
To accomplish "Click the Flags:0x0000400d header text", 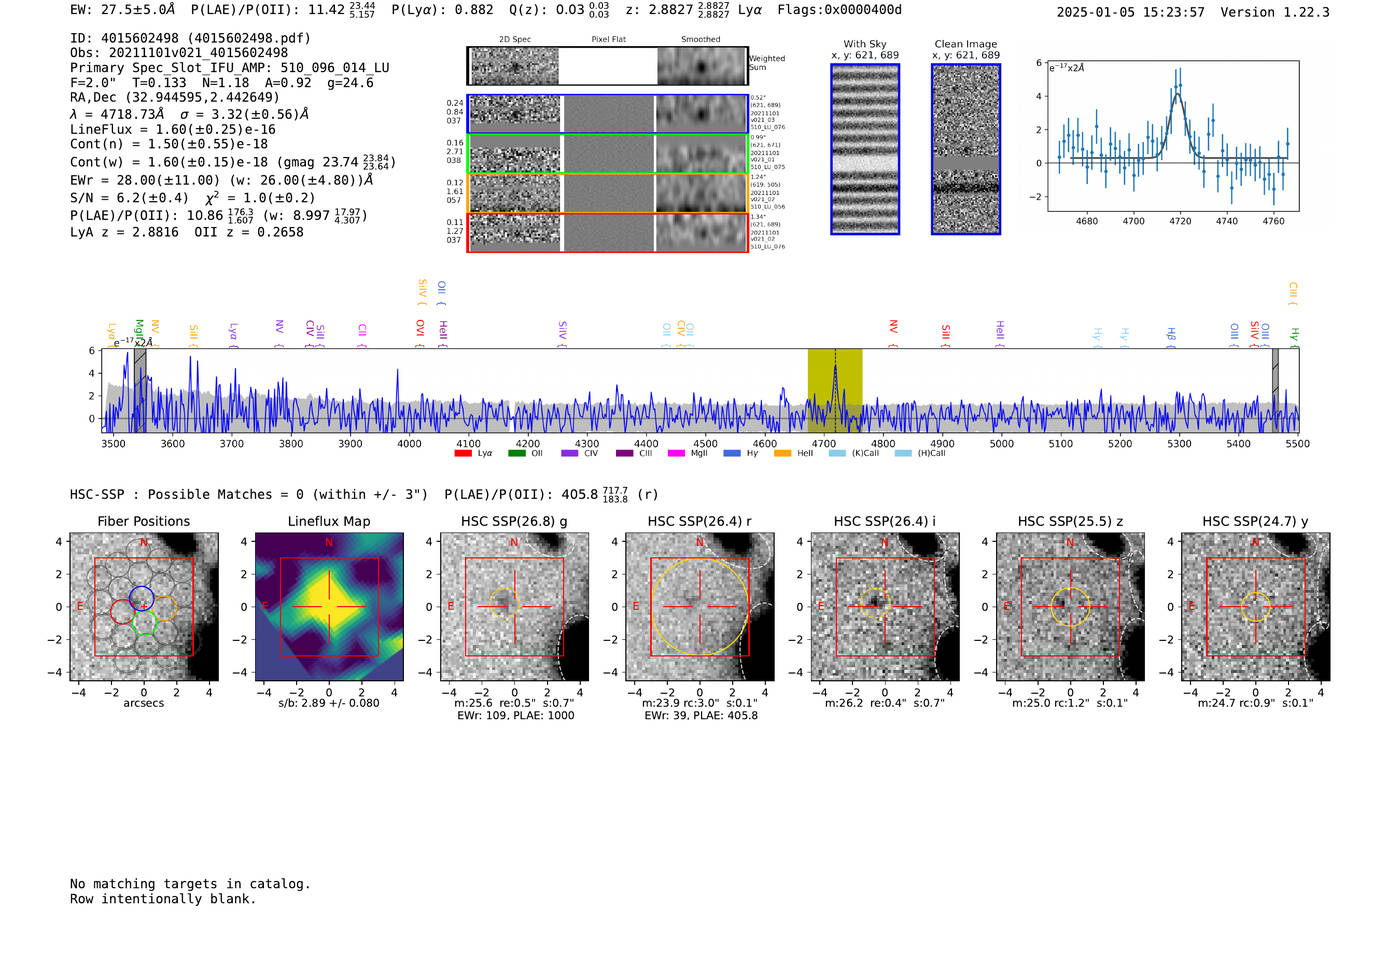I will point(840,10).
